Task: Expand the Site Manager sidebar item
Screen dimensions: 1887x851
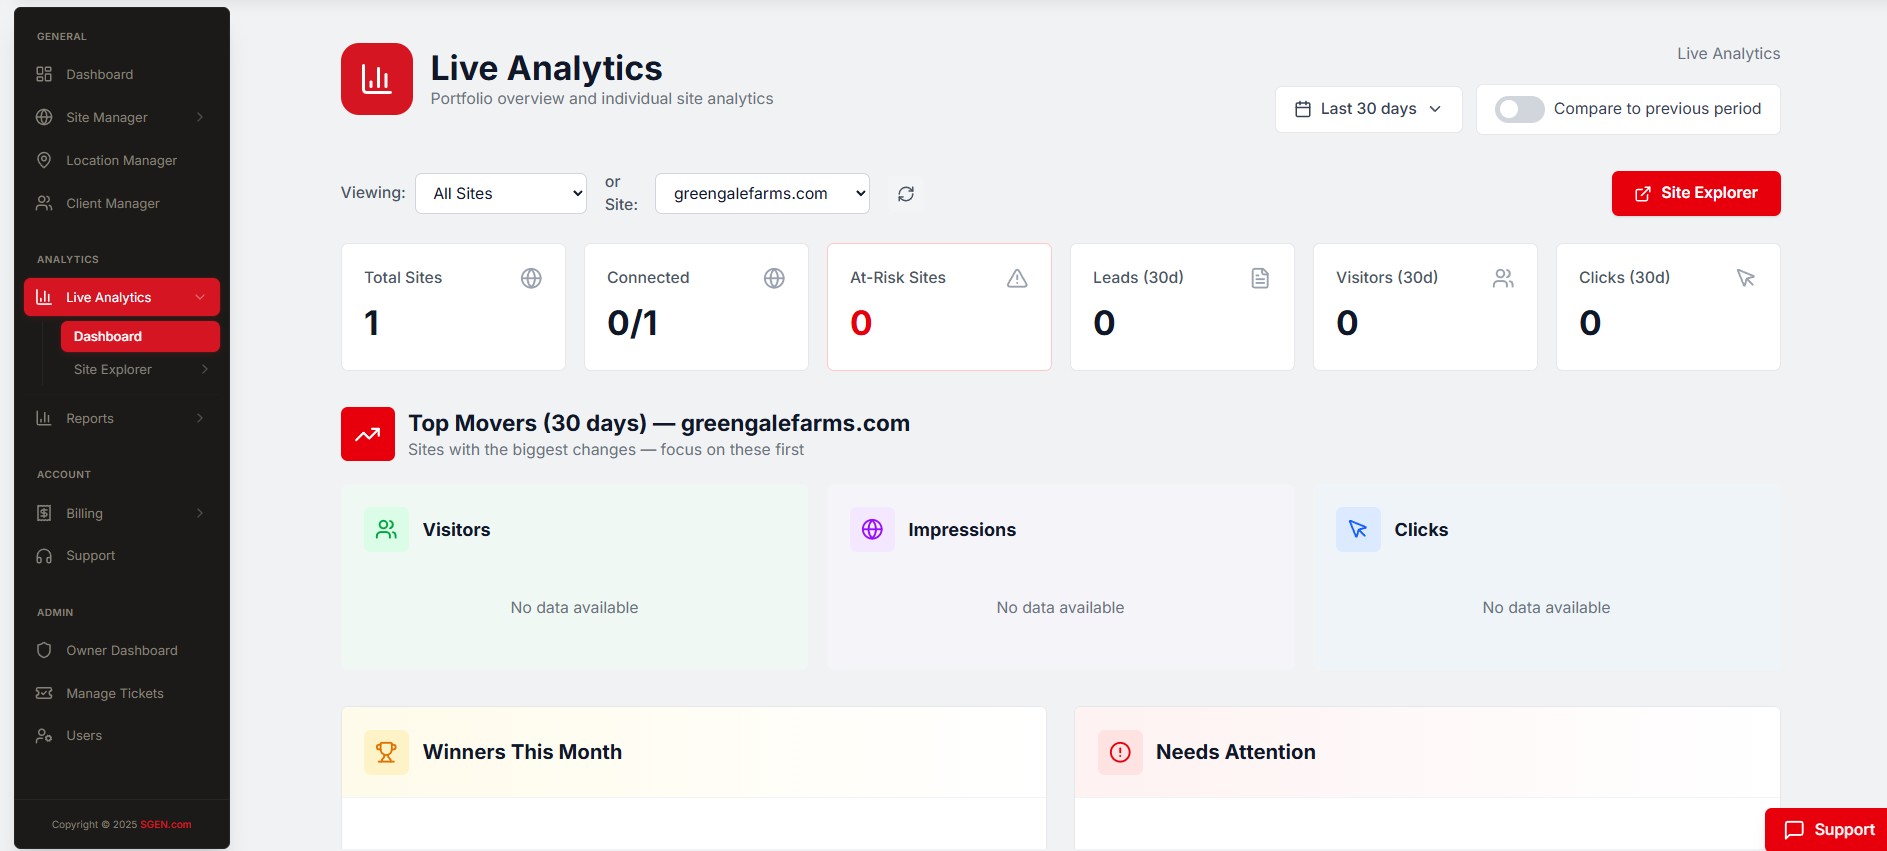Action: (122, 117)
